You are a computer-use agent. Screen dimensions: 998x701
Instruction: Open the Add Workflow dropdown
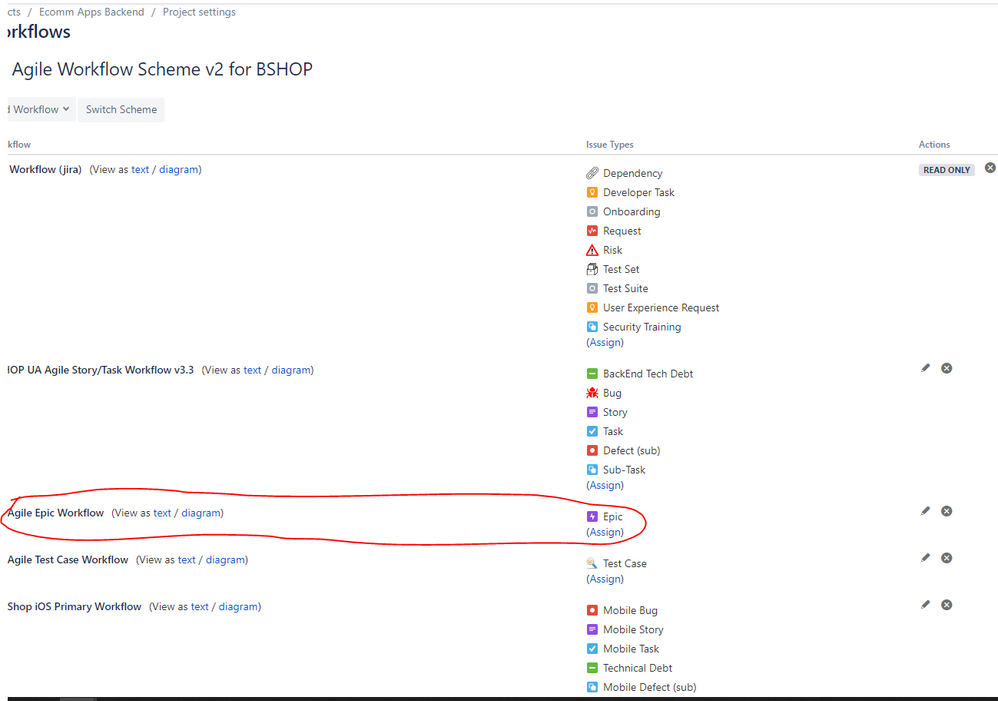pos(41,110)
